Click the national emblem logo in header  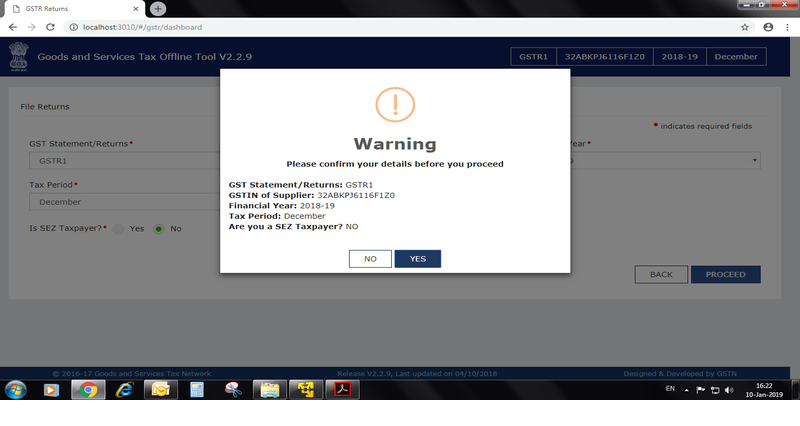tap(17, 54)
